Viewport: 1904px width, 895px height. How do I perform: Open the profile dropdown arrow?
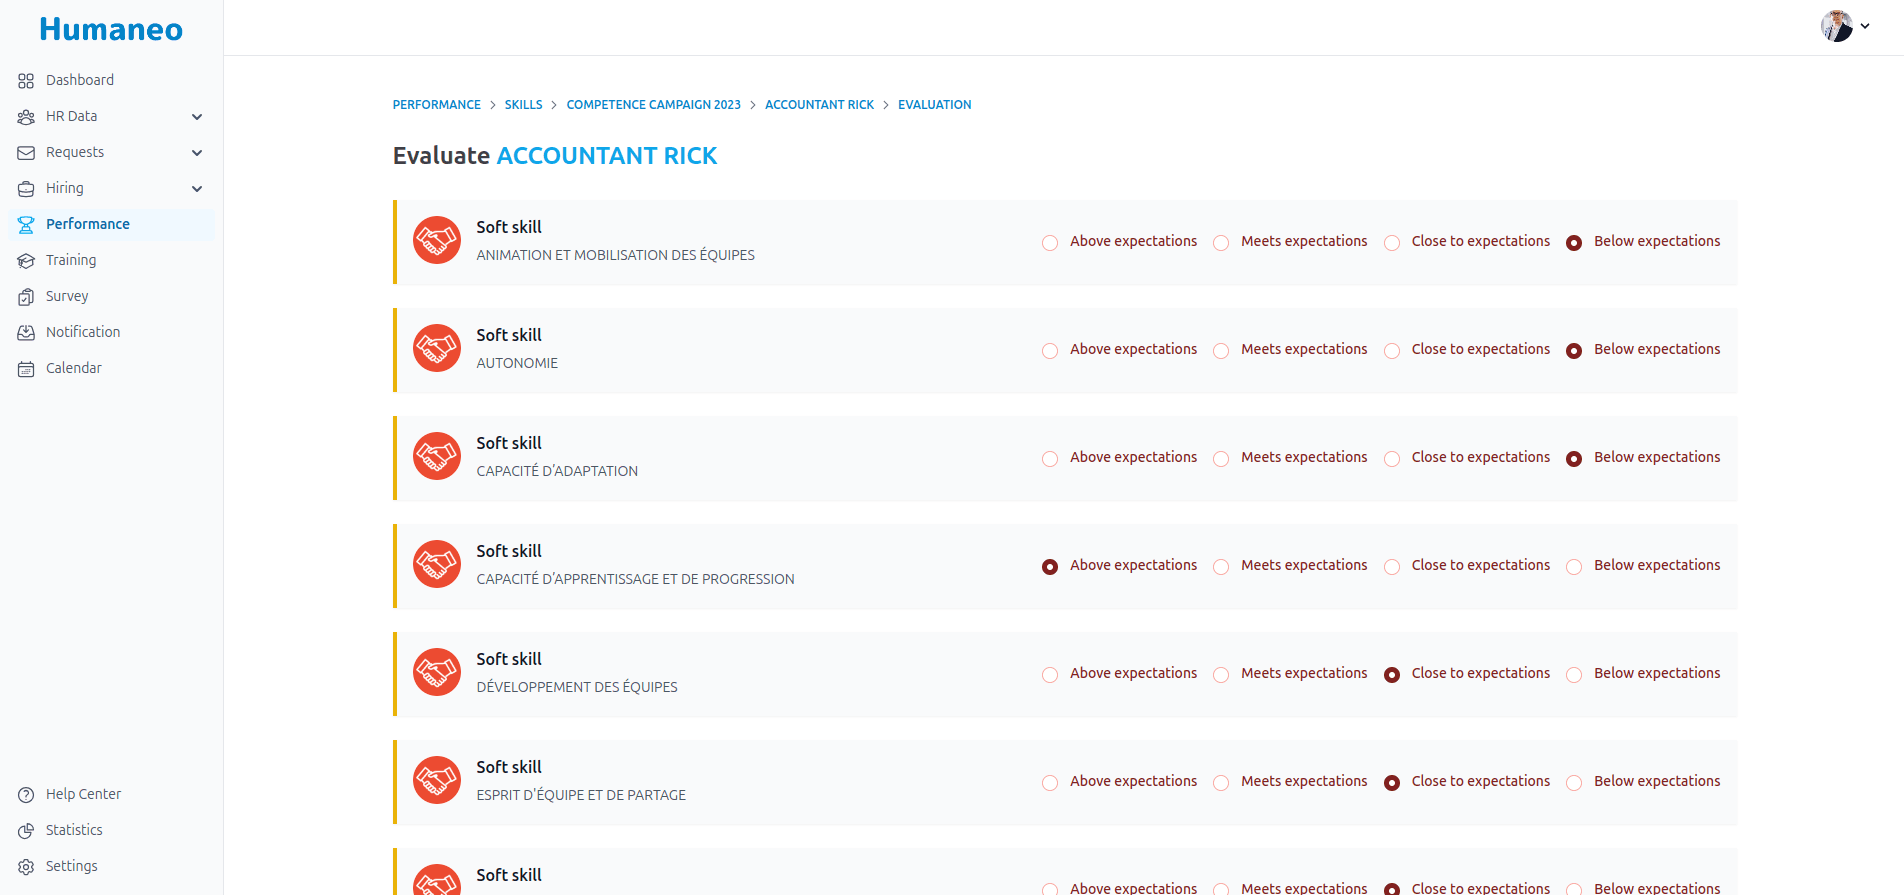(1865, 27)
